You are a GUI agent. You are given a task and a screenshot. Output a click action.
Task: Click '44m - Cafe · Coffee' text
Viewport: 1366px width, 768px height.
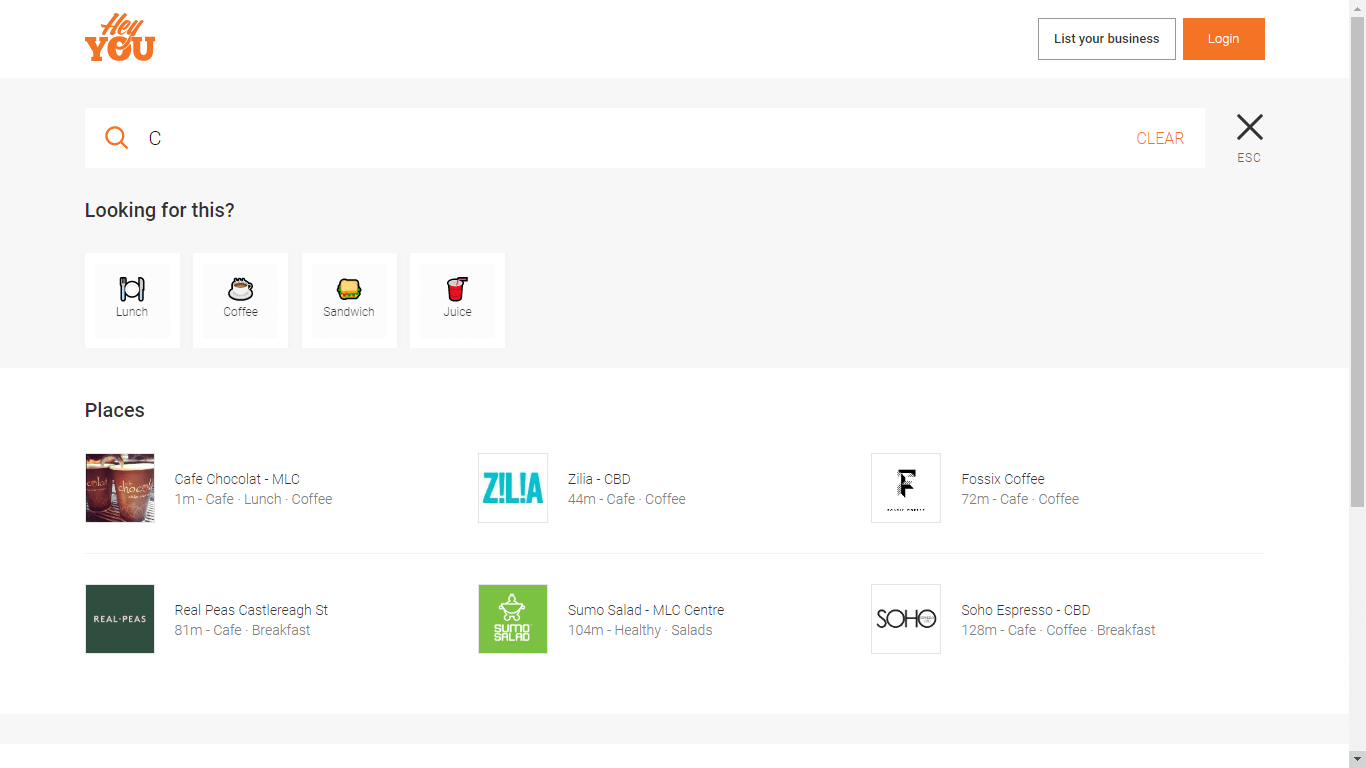point(627,499)
